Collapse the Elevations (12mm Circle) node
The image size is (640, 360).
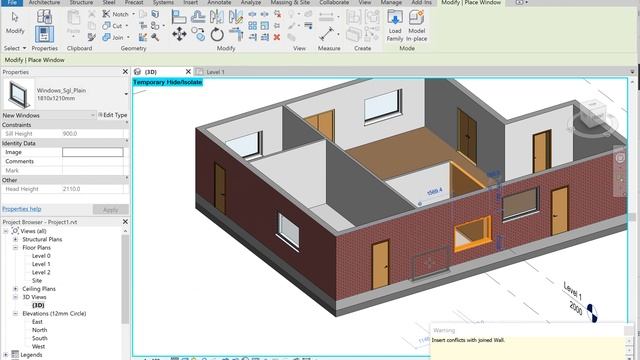pos(16,313)
